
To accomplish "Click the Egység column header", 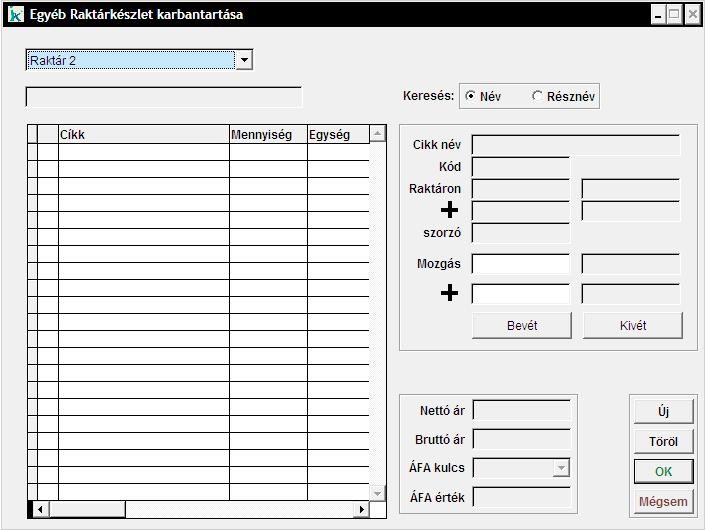I will click(x=337, y=135).
